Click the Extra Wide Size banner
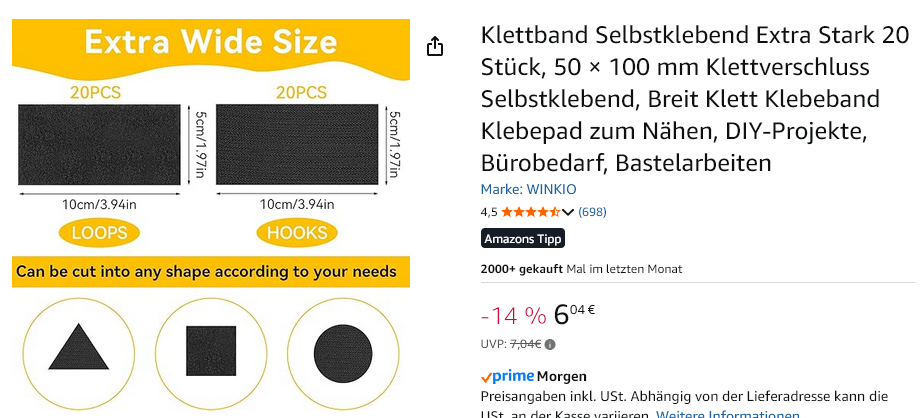The width and height of the screenshot is (922, 418). pos(210,43)
